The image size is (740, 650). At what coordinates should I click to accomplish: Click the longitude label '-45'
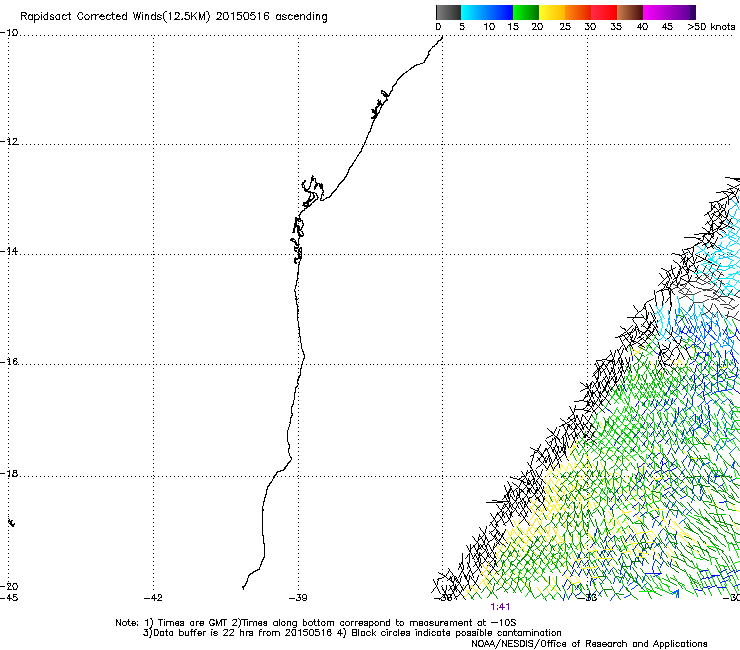click(9, 598)
